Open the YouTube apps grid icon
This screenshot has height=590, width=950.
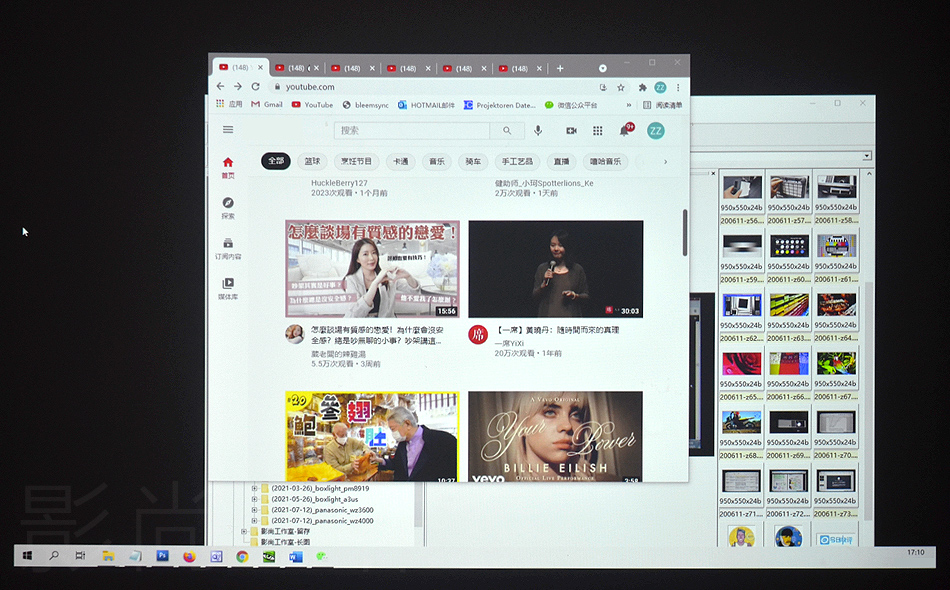598,131
